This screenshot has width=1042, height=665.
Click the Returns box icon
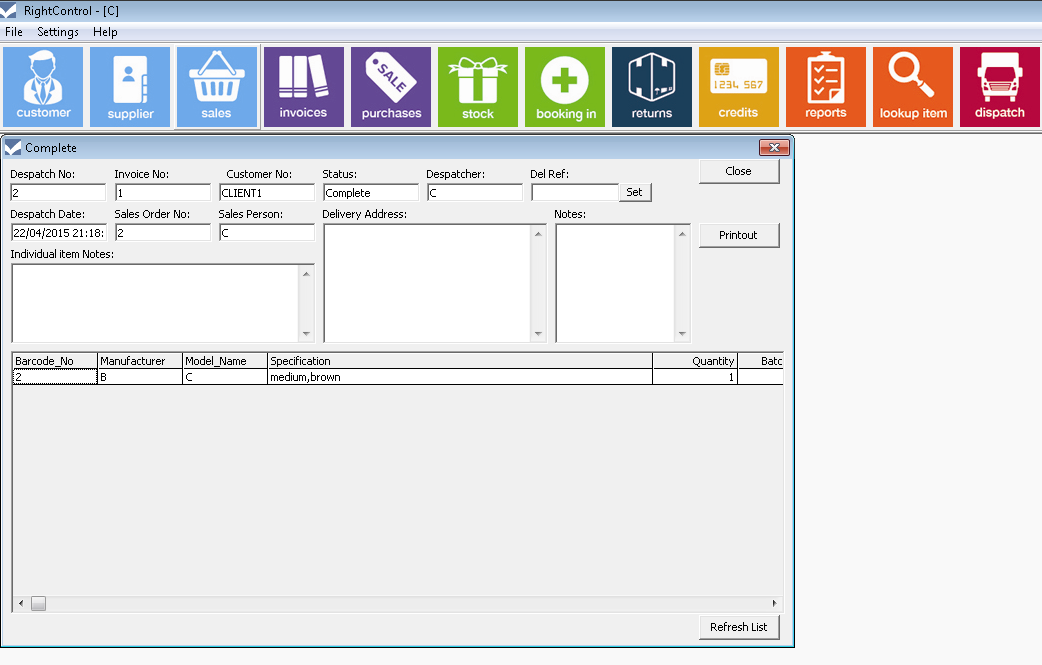(x=652, y=87)
